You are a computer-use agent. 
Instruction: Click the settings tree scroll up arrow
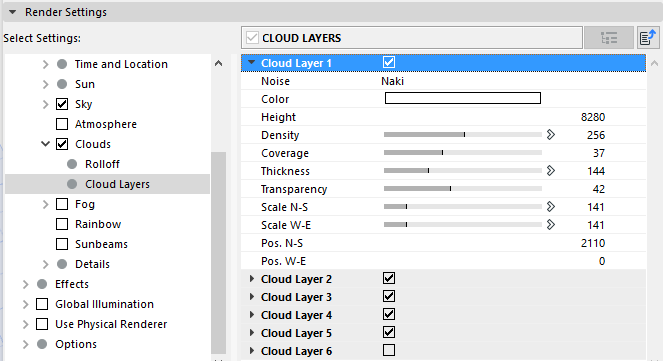(x=218, y=64)
